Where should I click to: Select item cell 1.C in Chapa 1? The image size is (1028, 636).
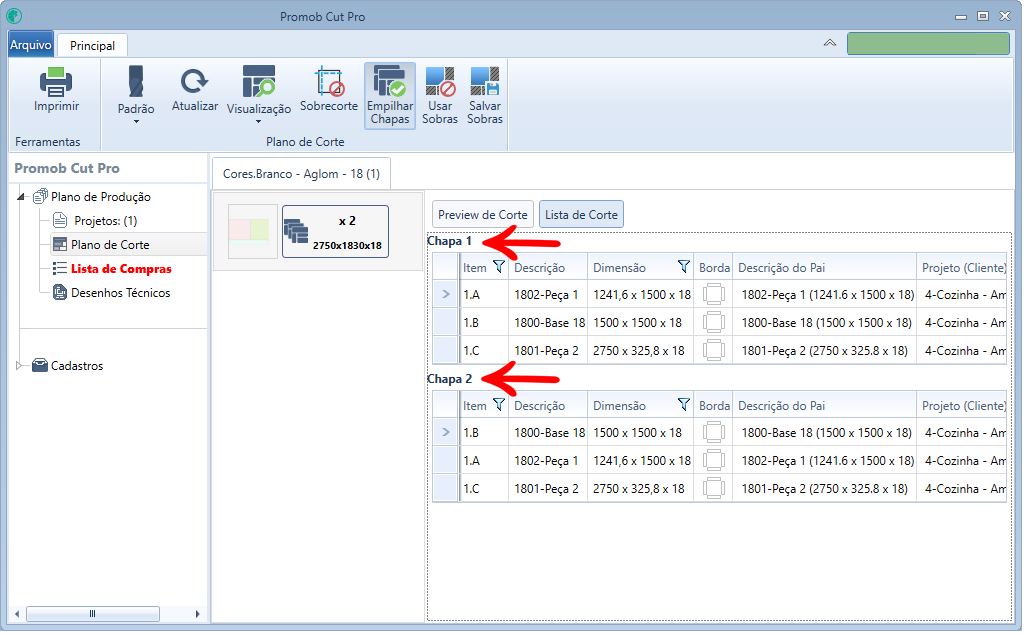[484, 351]
